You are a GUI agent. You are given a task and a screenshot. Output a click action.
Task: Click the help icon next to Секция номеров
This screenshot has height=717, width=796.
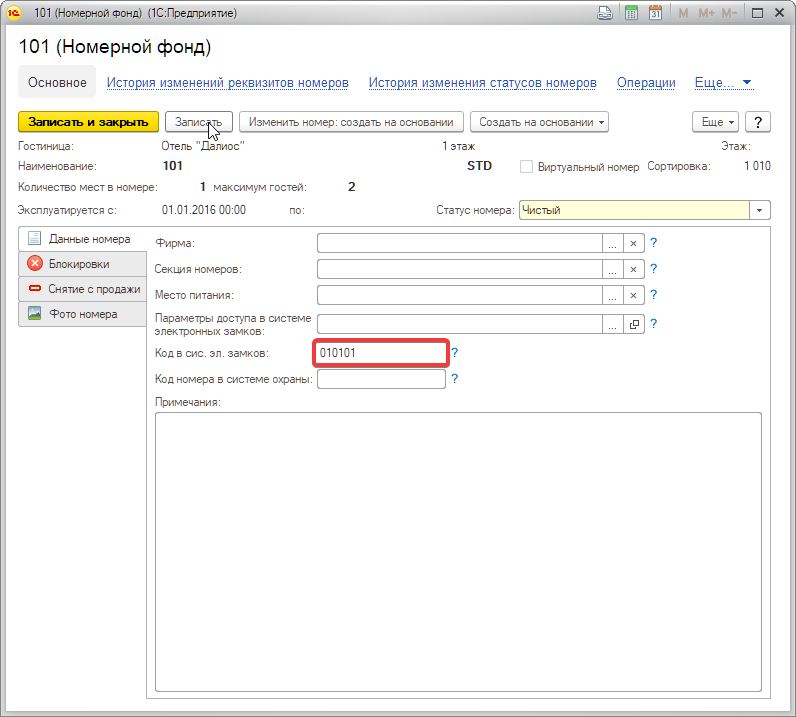(654, 269)
